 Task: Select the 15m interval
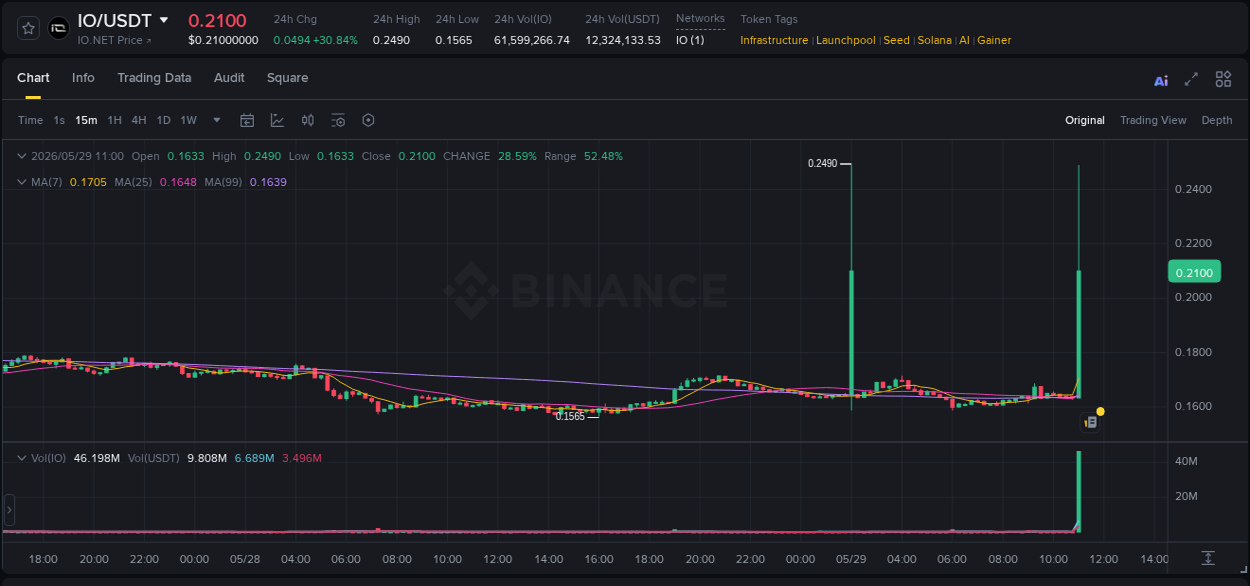[x=86, y=120]
